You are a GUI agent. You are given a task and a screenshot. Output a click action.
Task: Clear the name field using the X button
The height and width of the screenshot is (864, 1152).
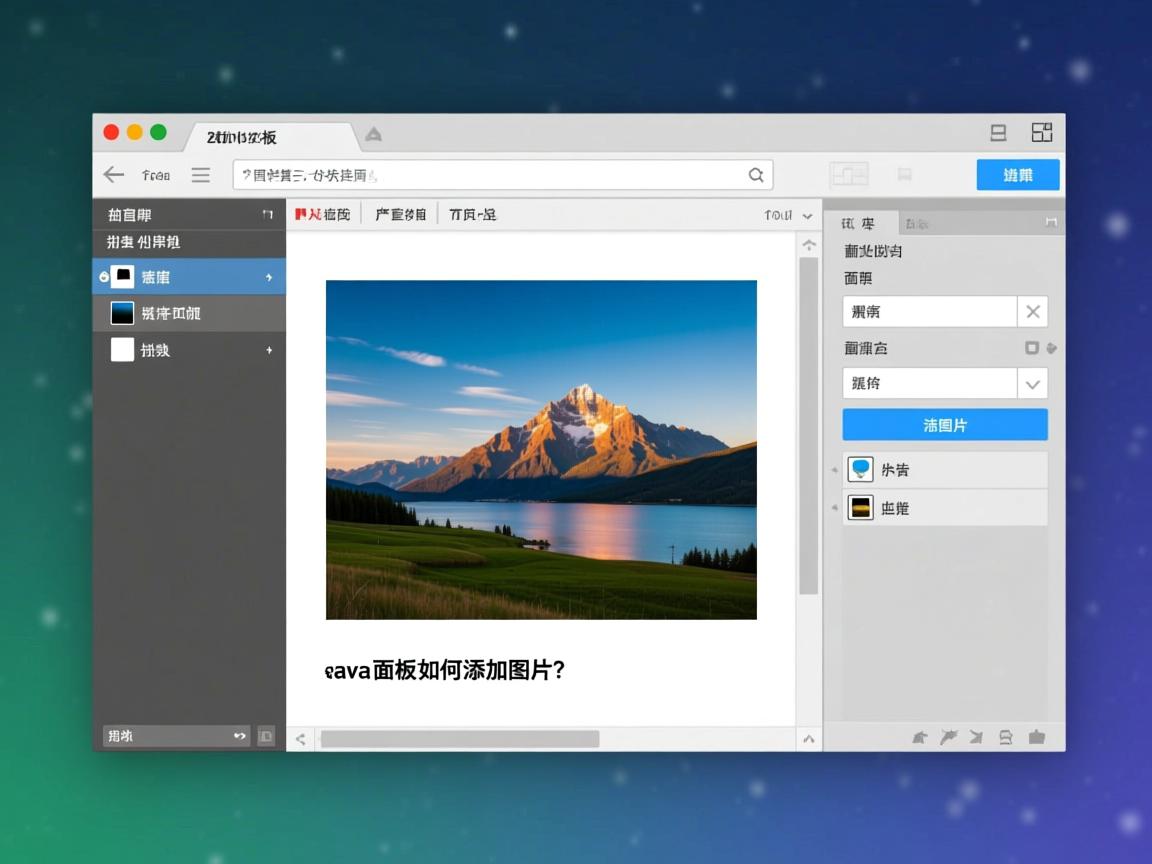(x=1032, y=311)
